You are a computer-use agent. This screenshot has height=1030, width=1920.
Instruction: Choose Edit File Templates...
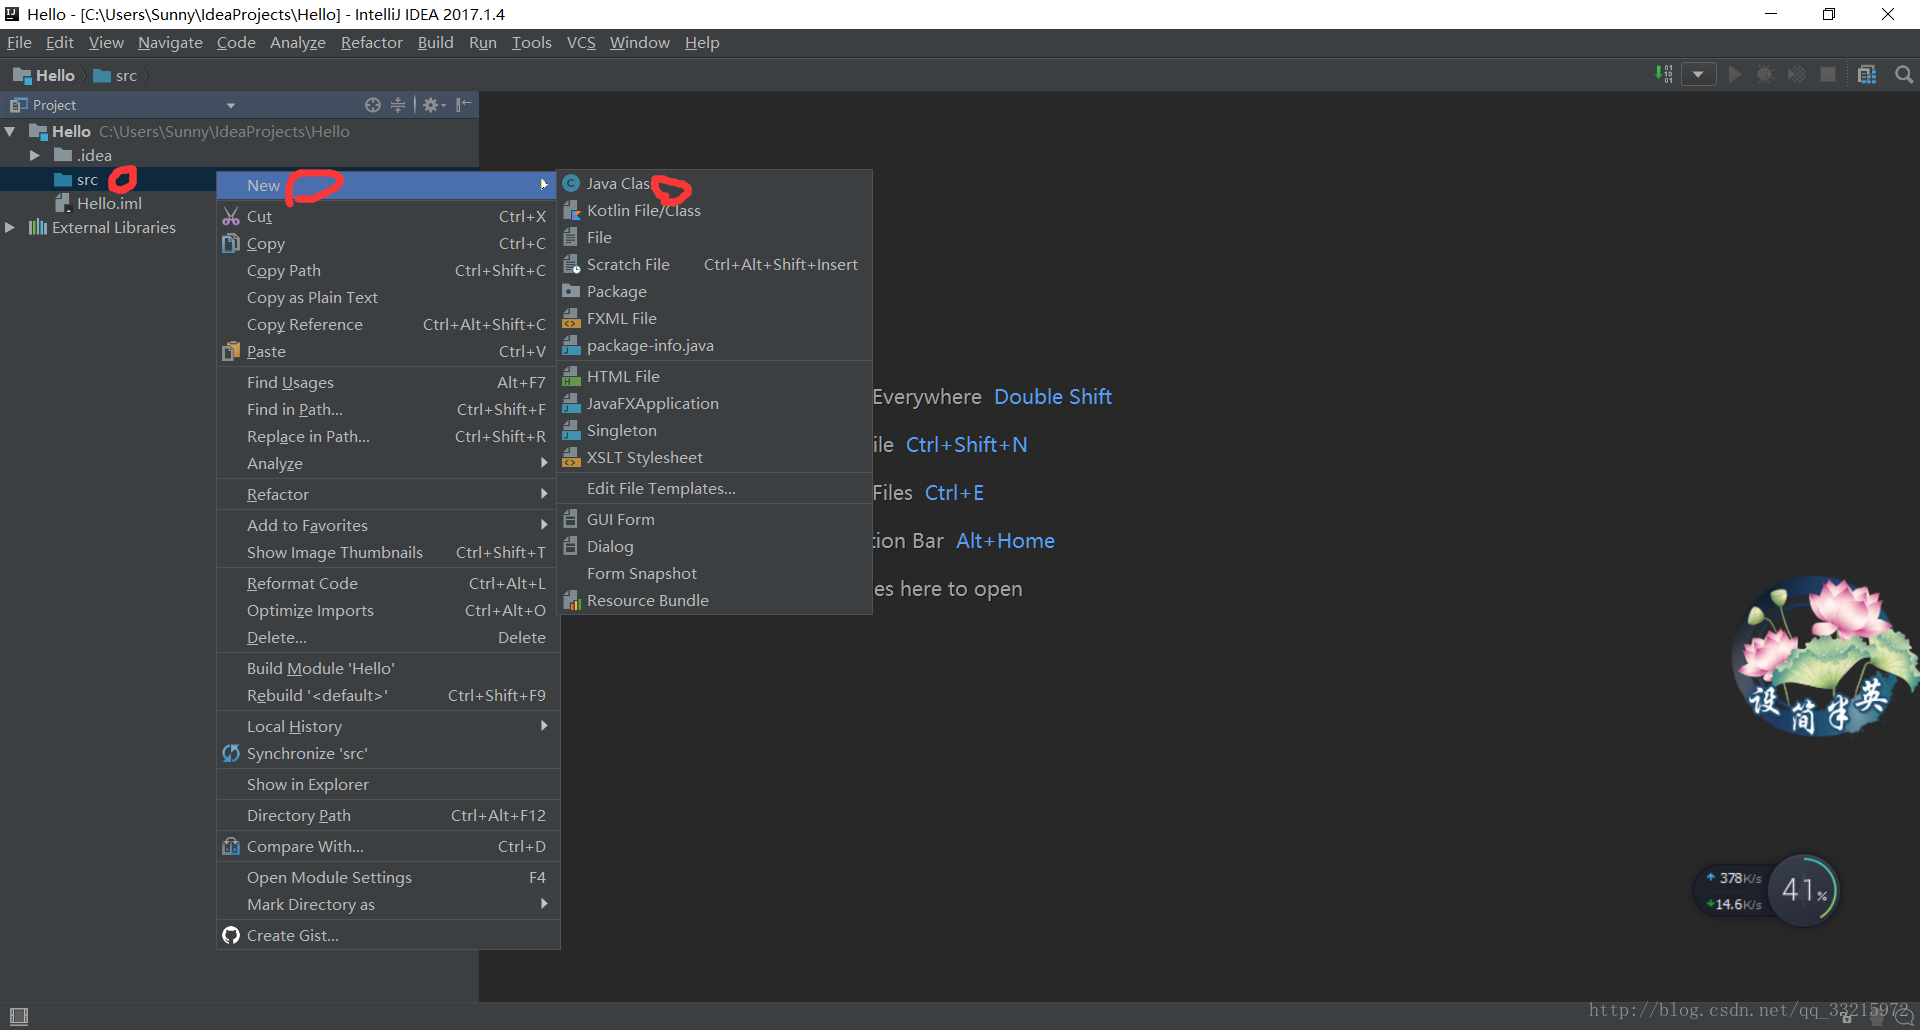click(x=715, y=489)
